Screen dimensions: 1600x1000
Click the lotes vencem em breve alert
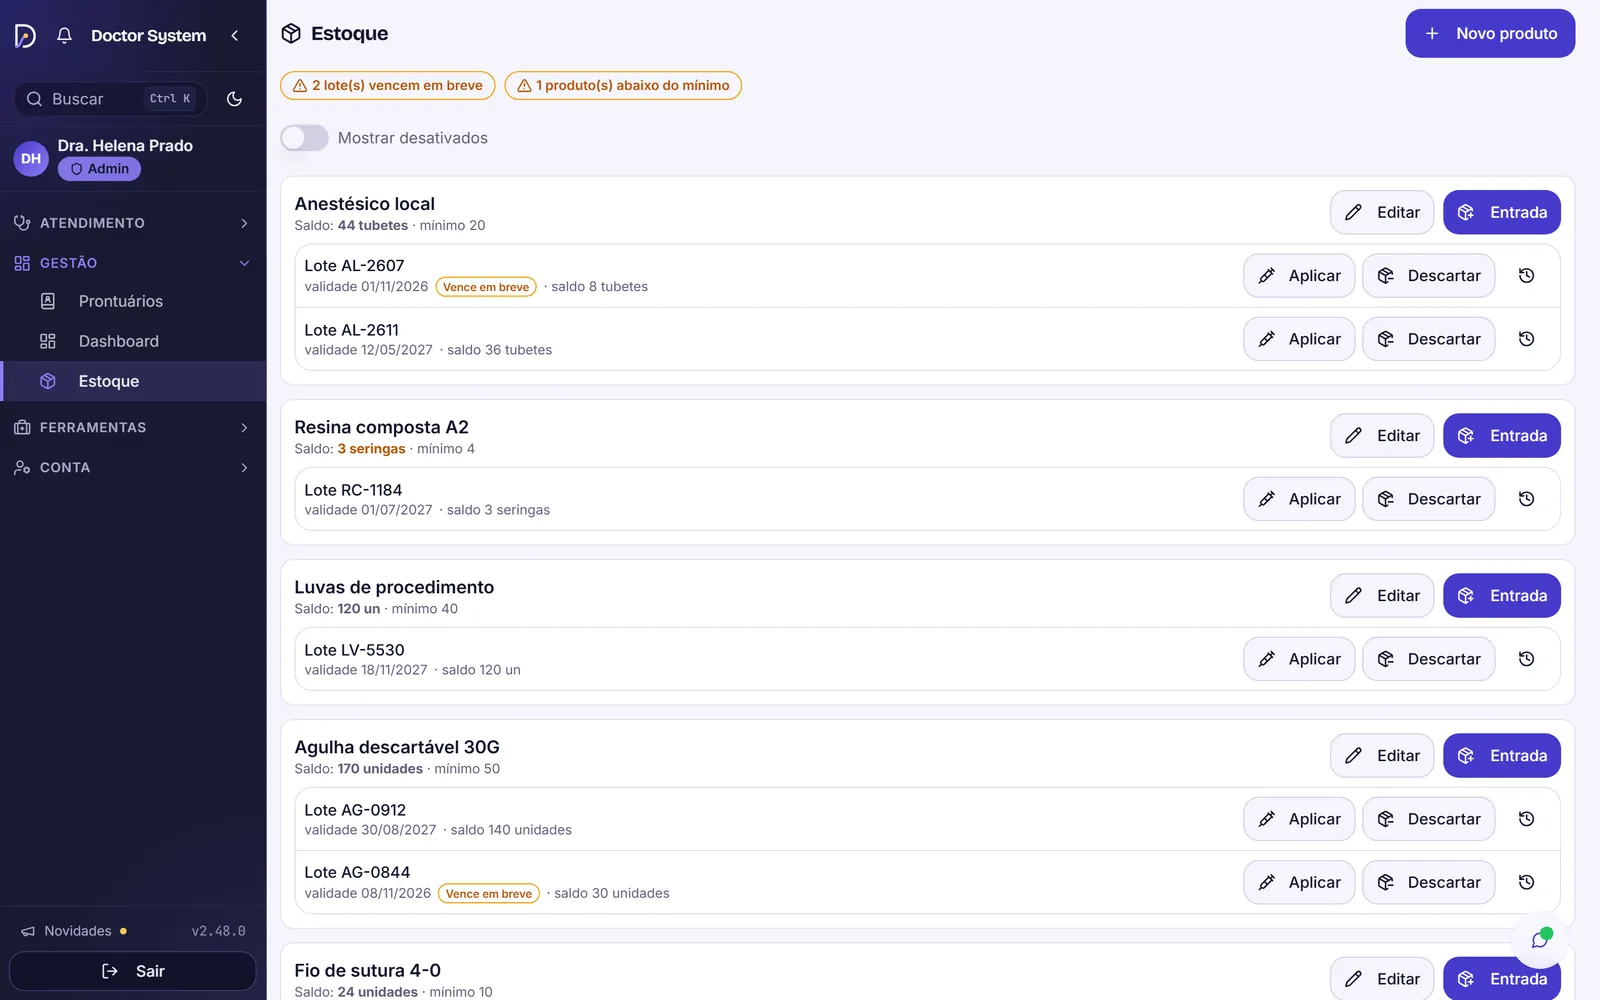click(x=388, y=85)
